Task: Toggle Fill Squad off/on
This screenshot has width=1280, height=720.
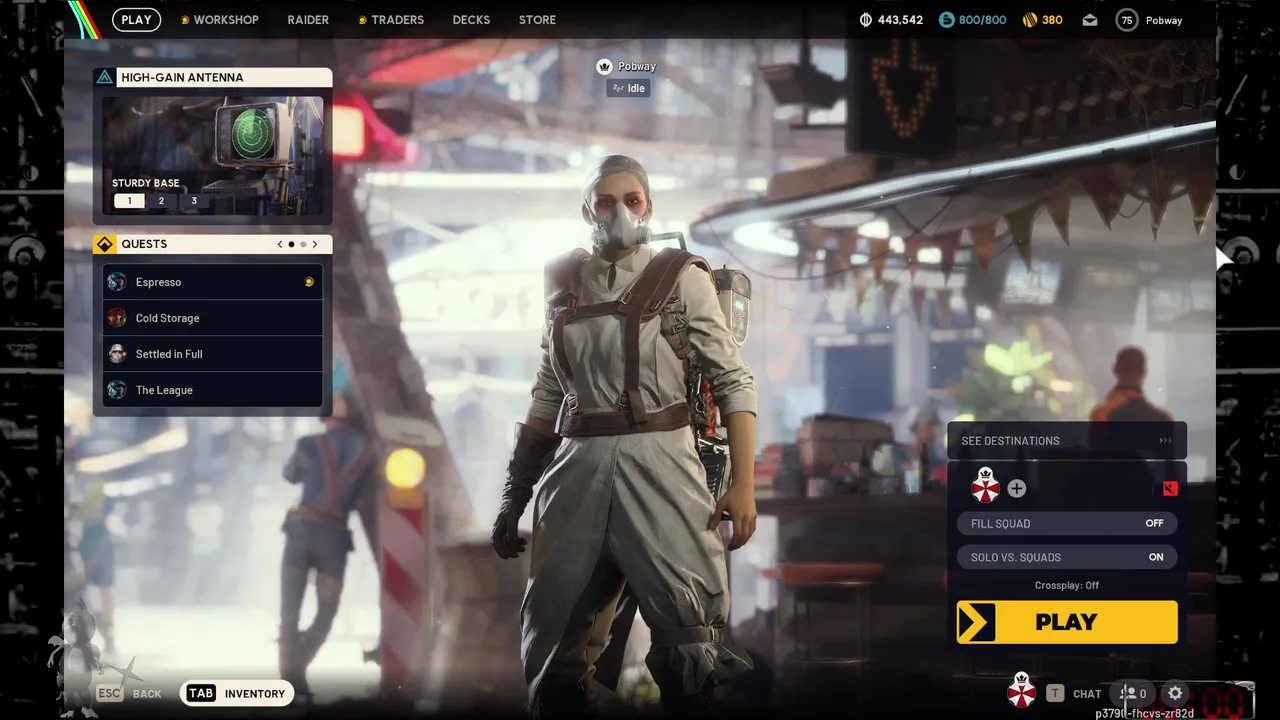Action: click(x=1067, y=523)
